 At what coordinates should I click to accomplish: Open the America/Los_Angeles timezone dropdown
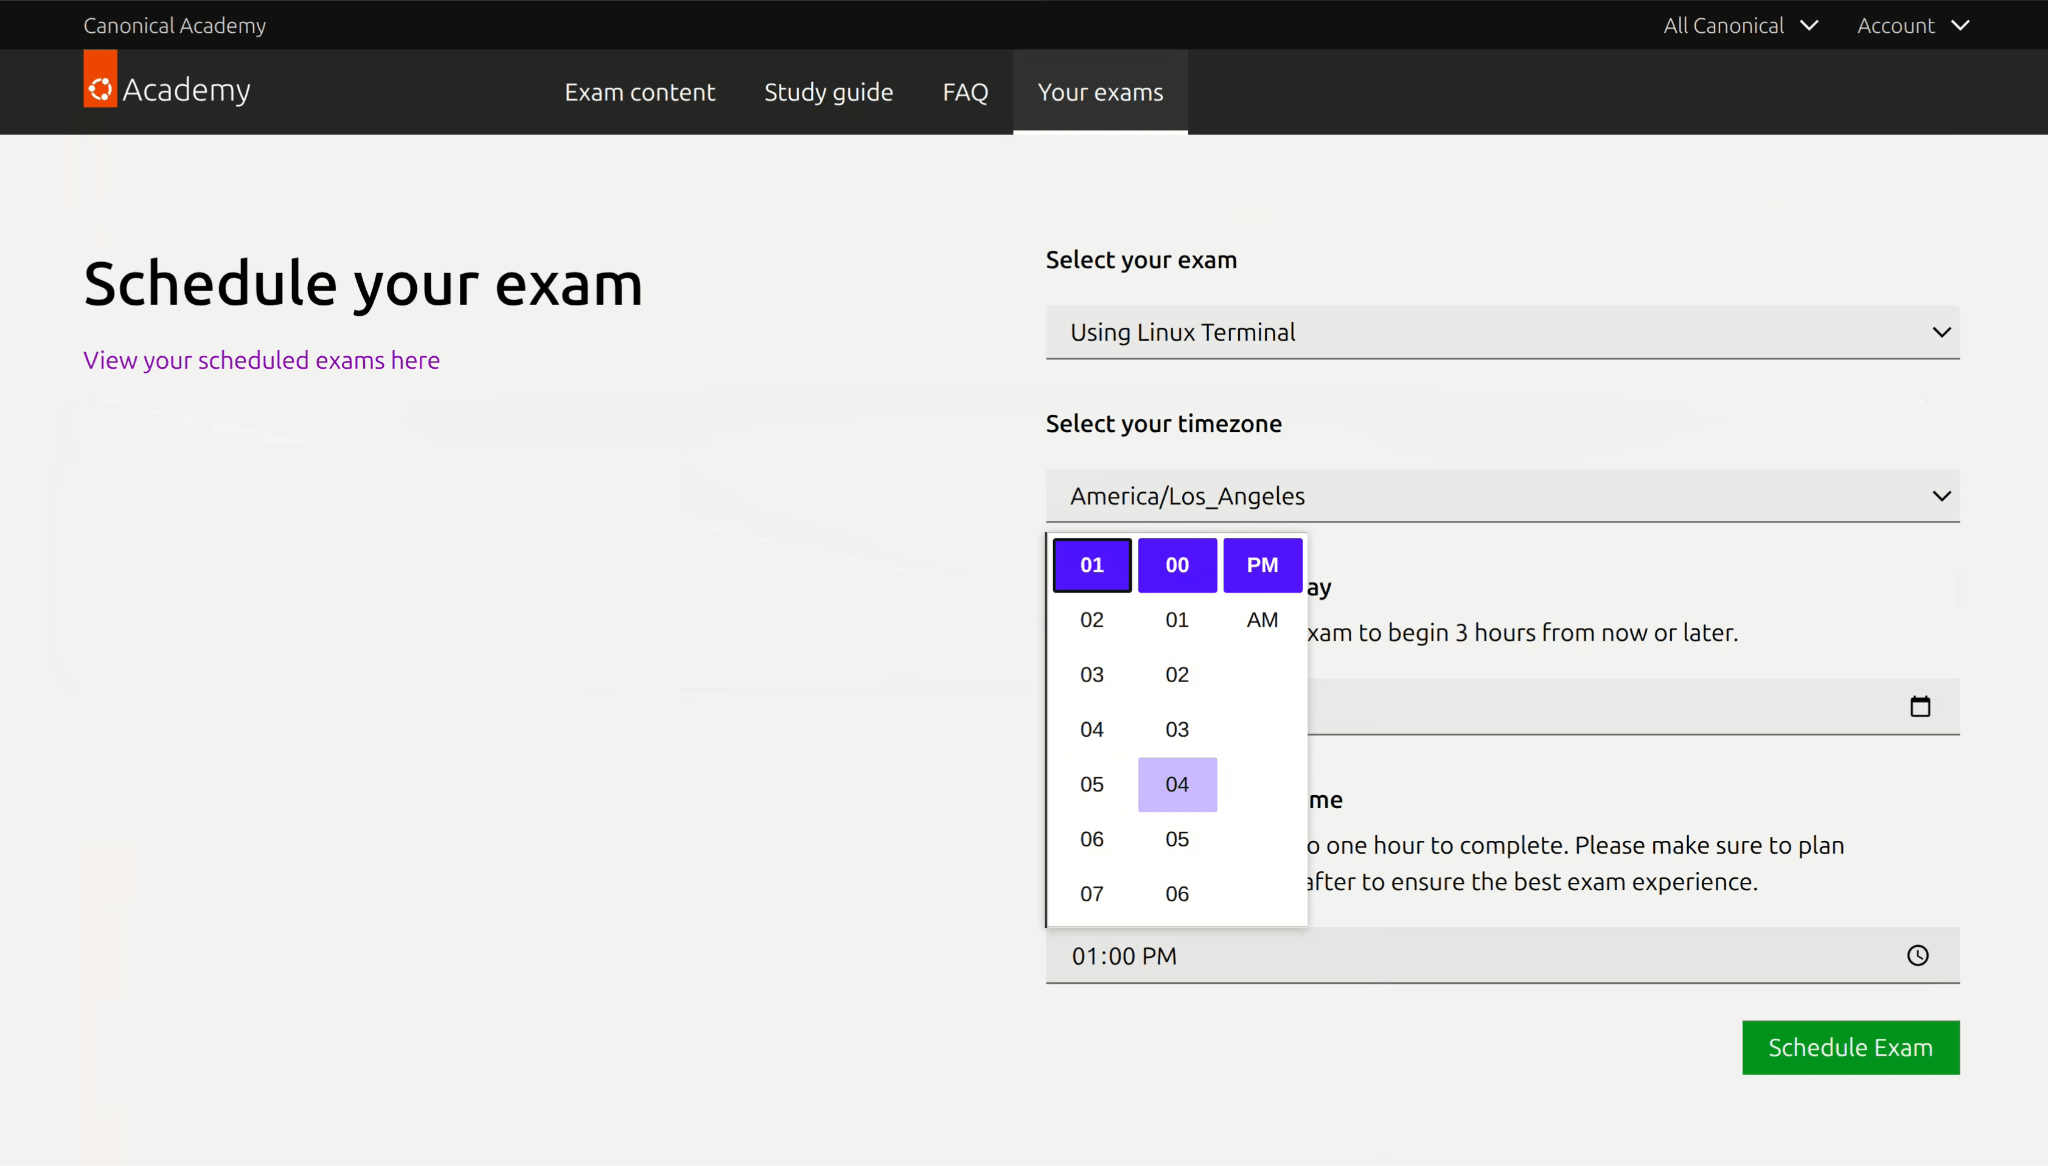1501,495
